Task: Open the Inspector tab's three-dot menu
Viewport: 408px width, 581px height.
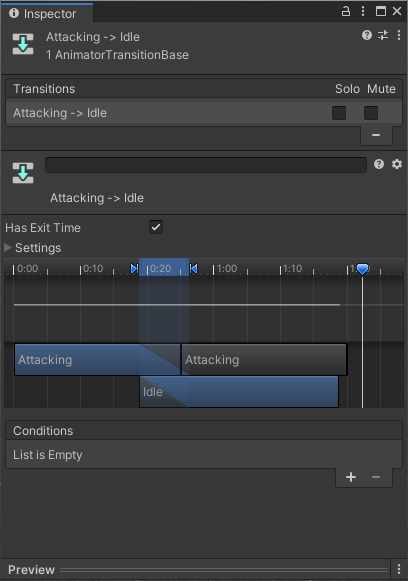Action: [363, 11]
